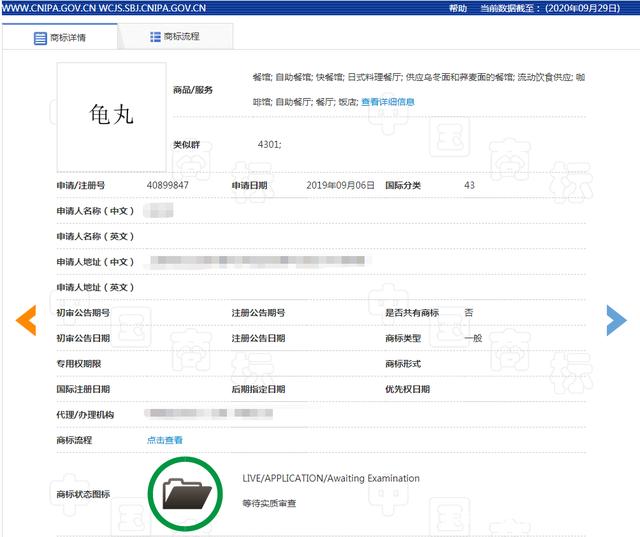640x537 pixels.
Task: Click application number 40899847
Action: [167, 186]
